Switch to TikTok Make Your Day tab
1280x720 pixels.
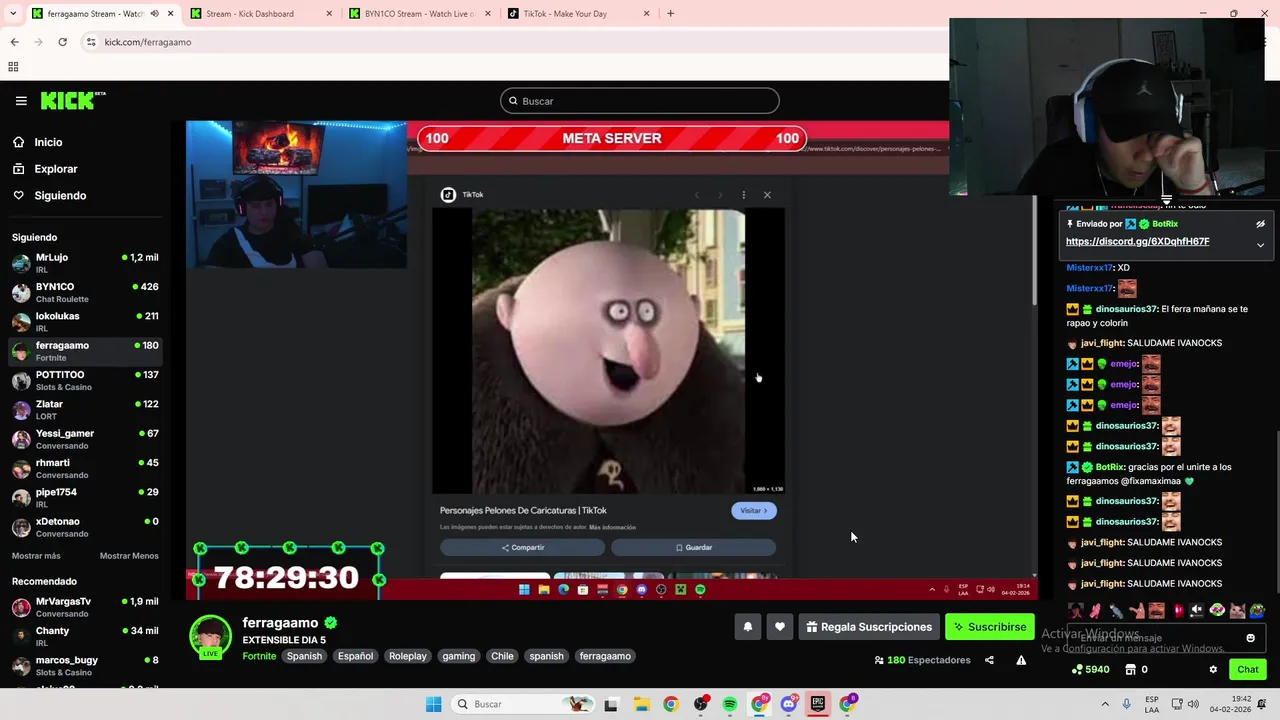click(579, 14)
